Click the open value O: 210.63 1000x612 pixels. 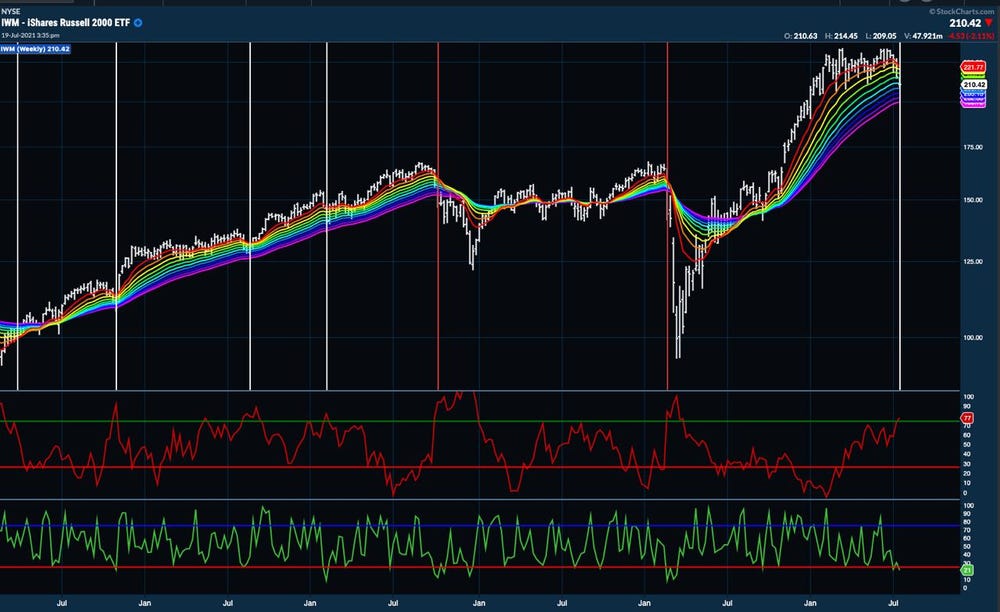click(800, 36)
